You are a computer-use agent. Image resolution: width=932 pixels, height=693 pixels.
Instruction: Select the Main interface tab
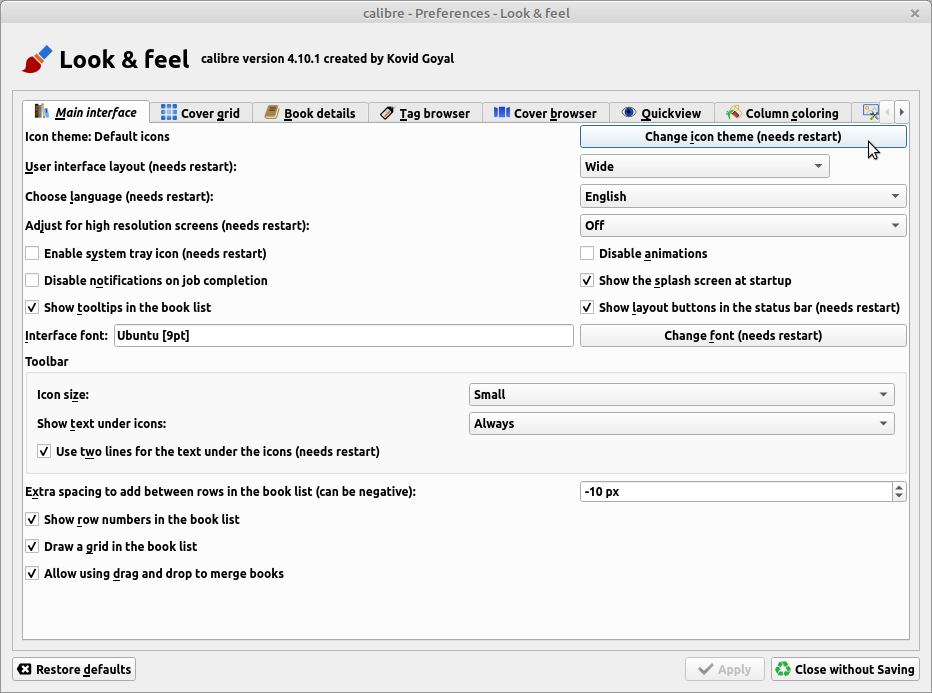[x=86, y=112]
